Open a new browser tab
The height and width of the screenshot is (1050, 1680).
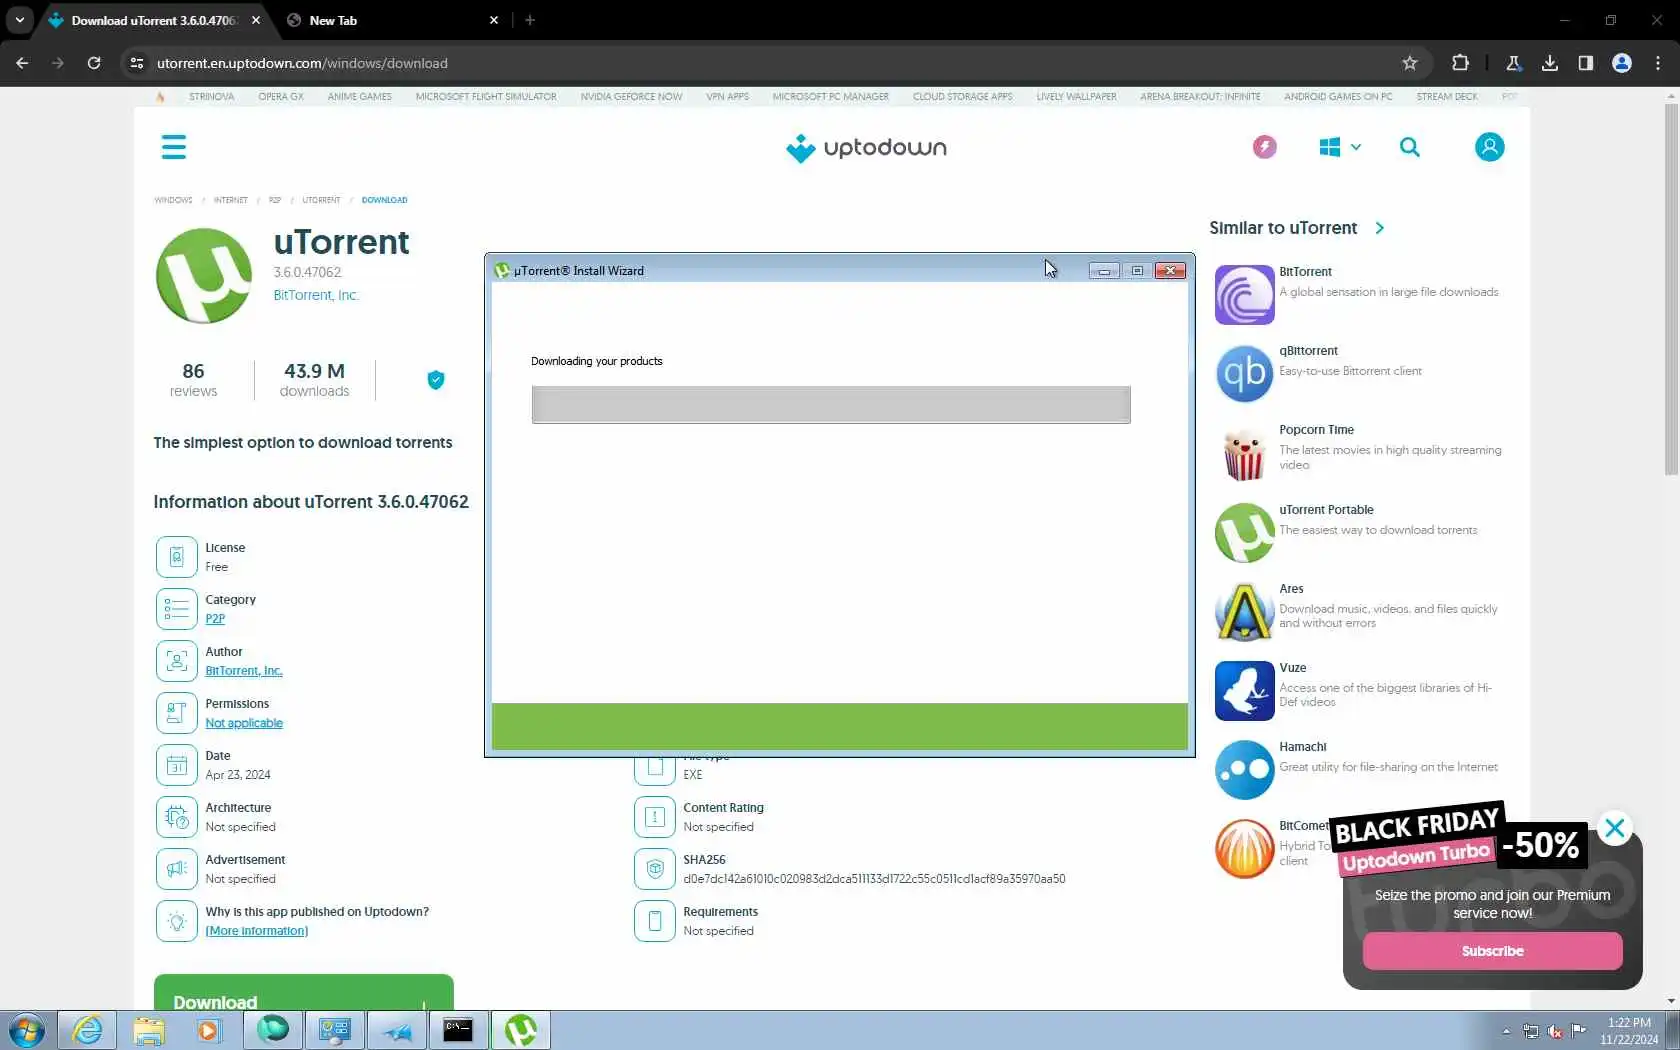[530, 20]
